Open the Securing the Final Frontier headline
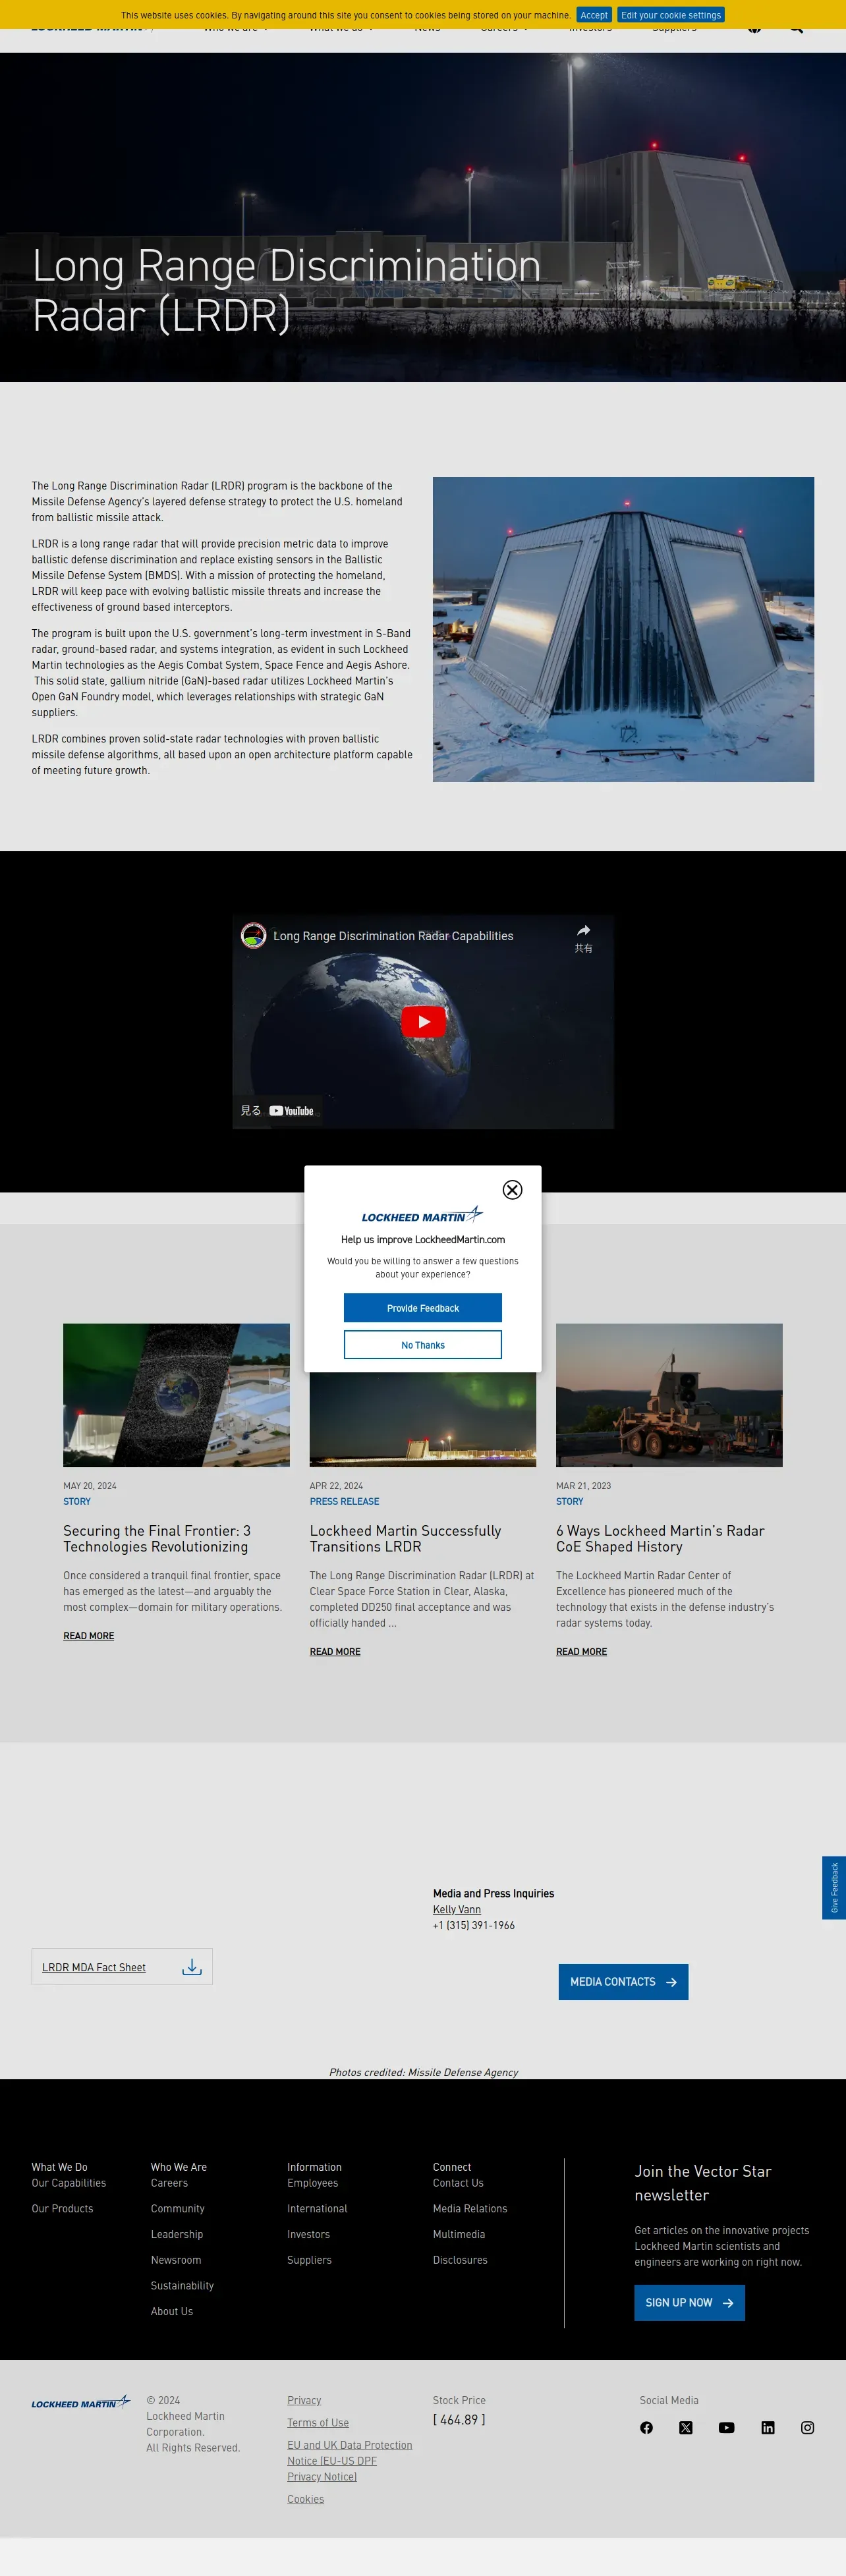 tap(157, 1538)
